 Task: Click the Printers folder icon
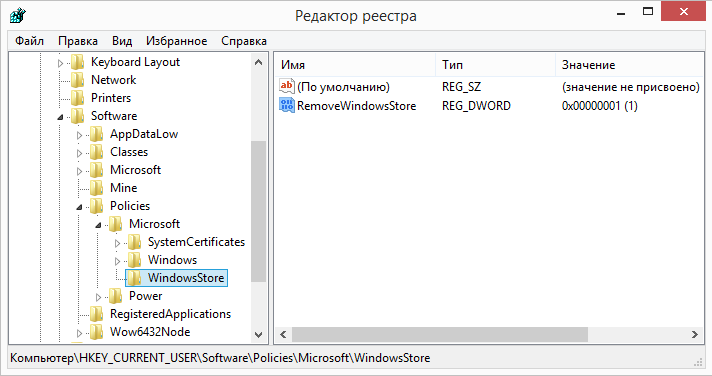coord(78,98)
